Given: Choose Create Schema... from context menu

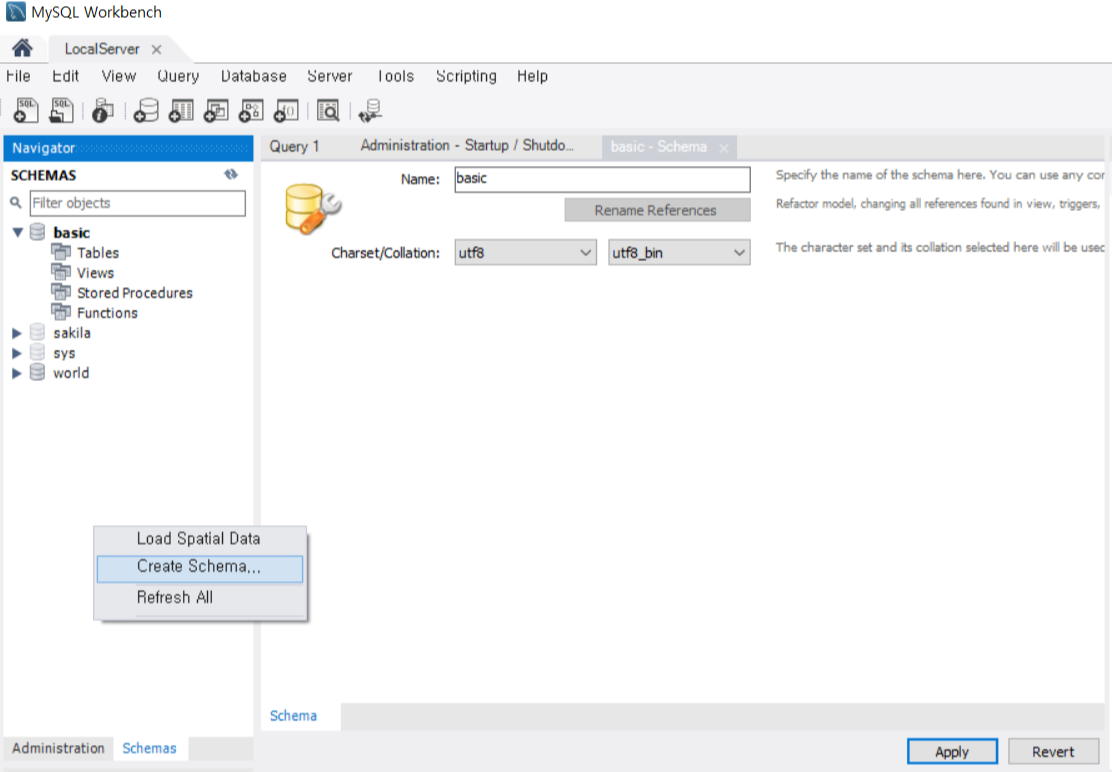Looking at the screenshot, I should pyautogui.click(x=200, y=568).
